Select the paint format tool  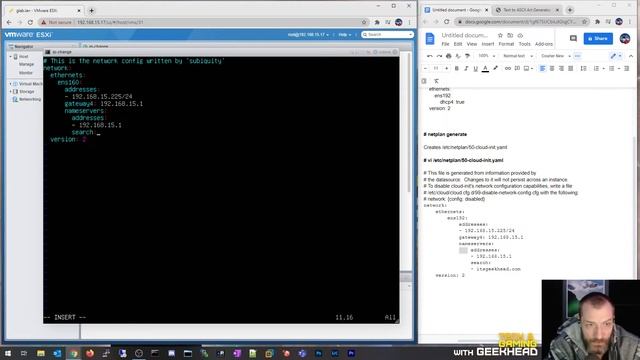[467, 56]
